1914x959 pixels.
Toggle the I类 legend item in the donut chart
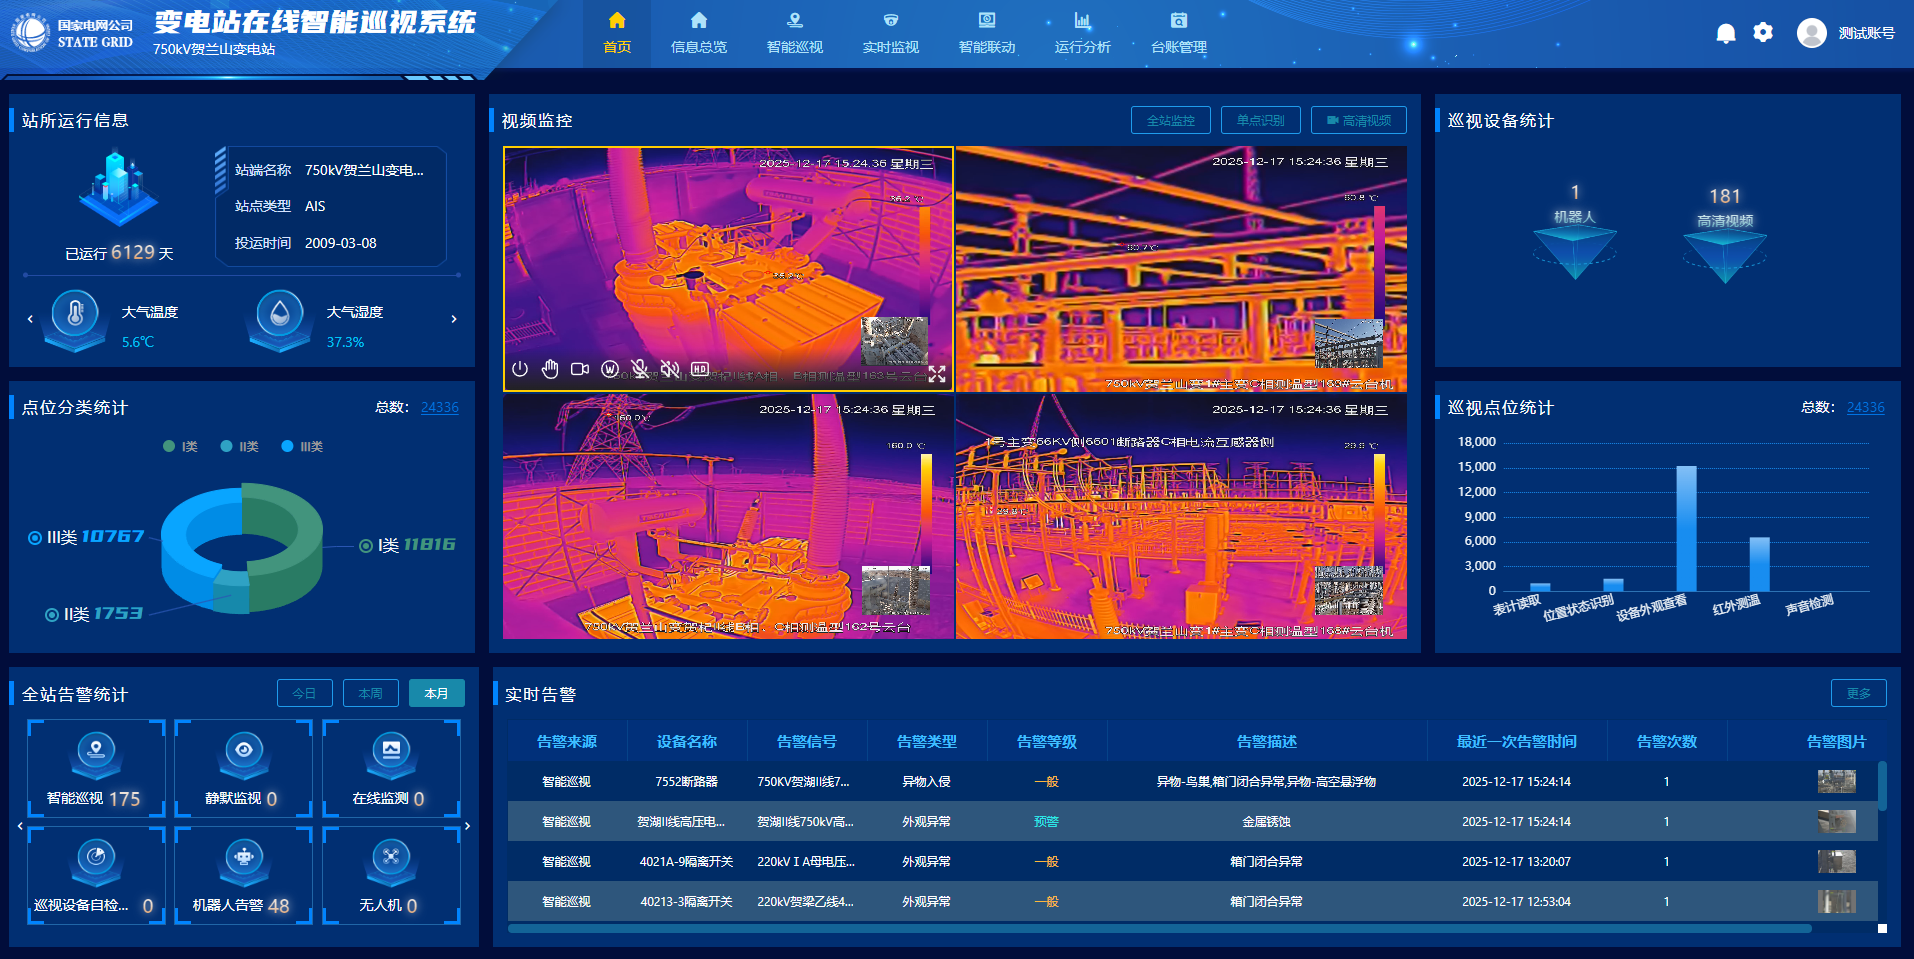pyautogui.click(x=181, y=447)
